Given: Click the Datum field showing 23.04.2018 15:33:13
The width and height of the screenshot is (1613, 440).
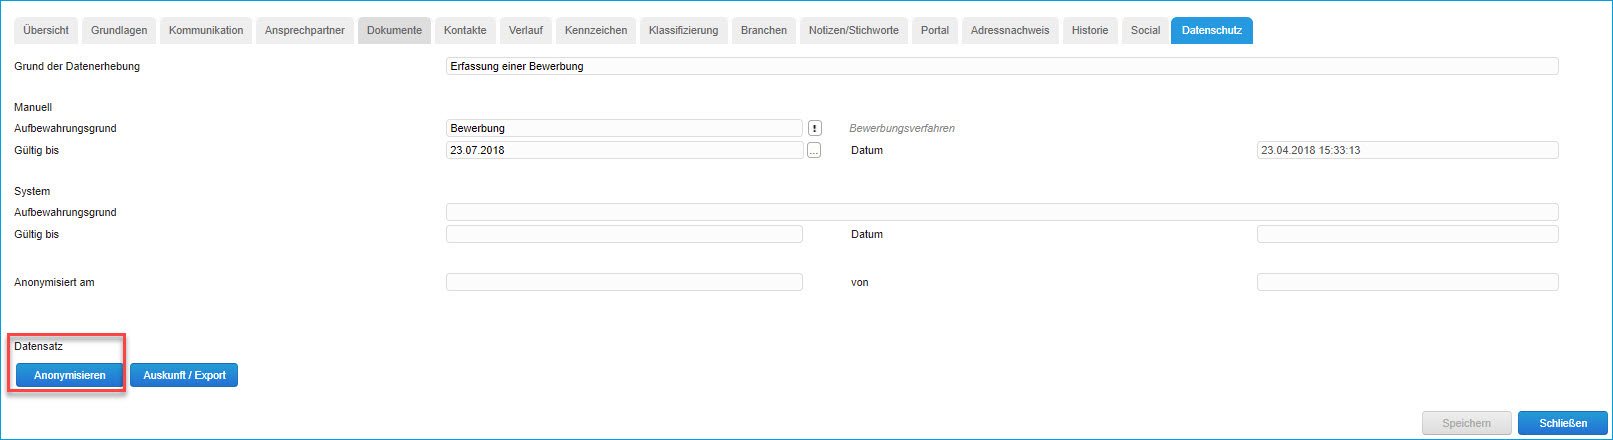Looking at the screenshot, I should coord(1407,150).
